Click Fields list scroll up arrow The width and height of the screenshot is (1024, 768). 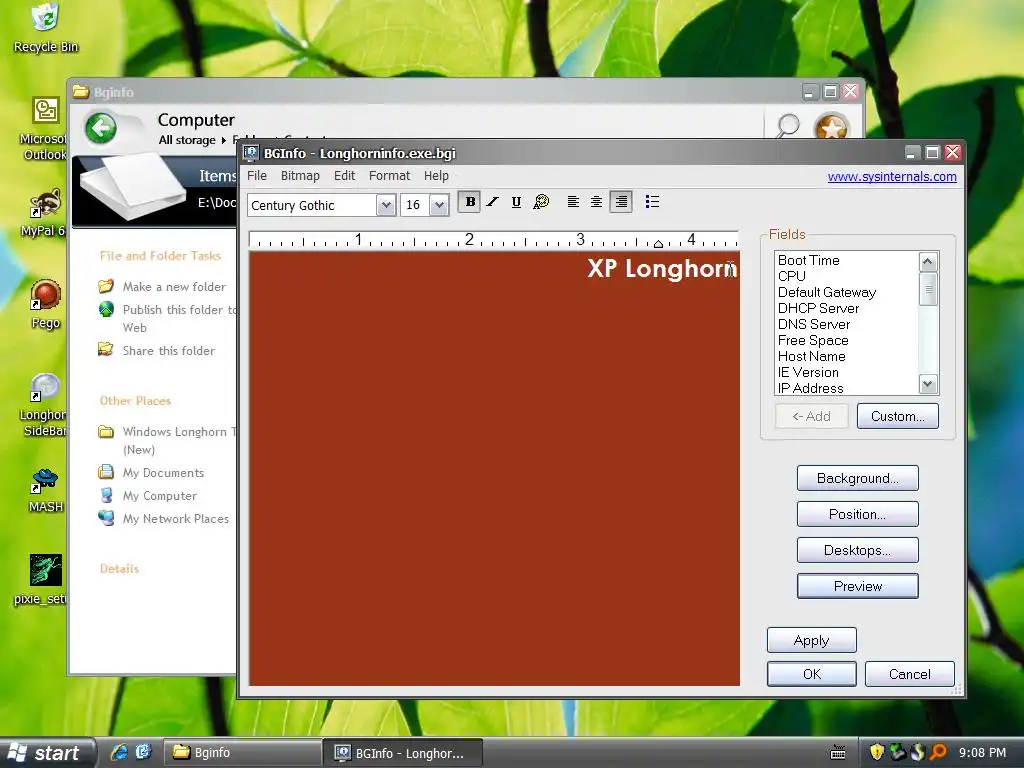928,263
